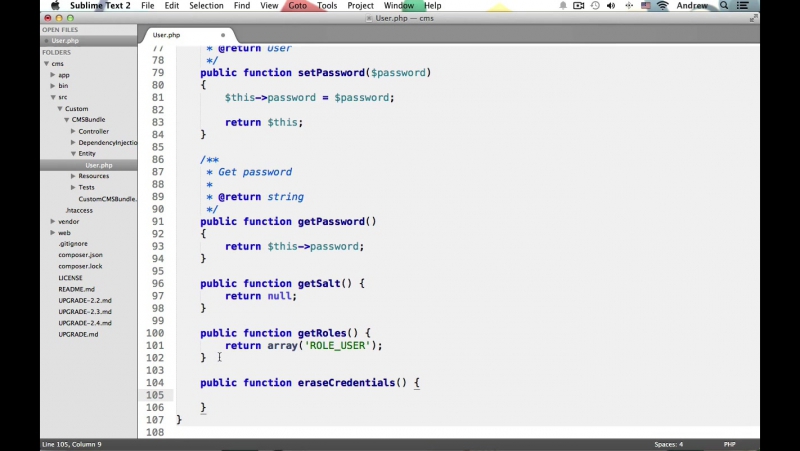Click the screen recording camera icon
The width and height of the screenshot is (800, 451).
(x=579, y=6)
